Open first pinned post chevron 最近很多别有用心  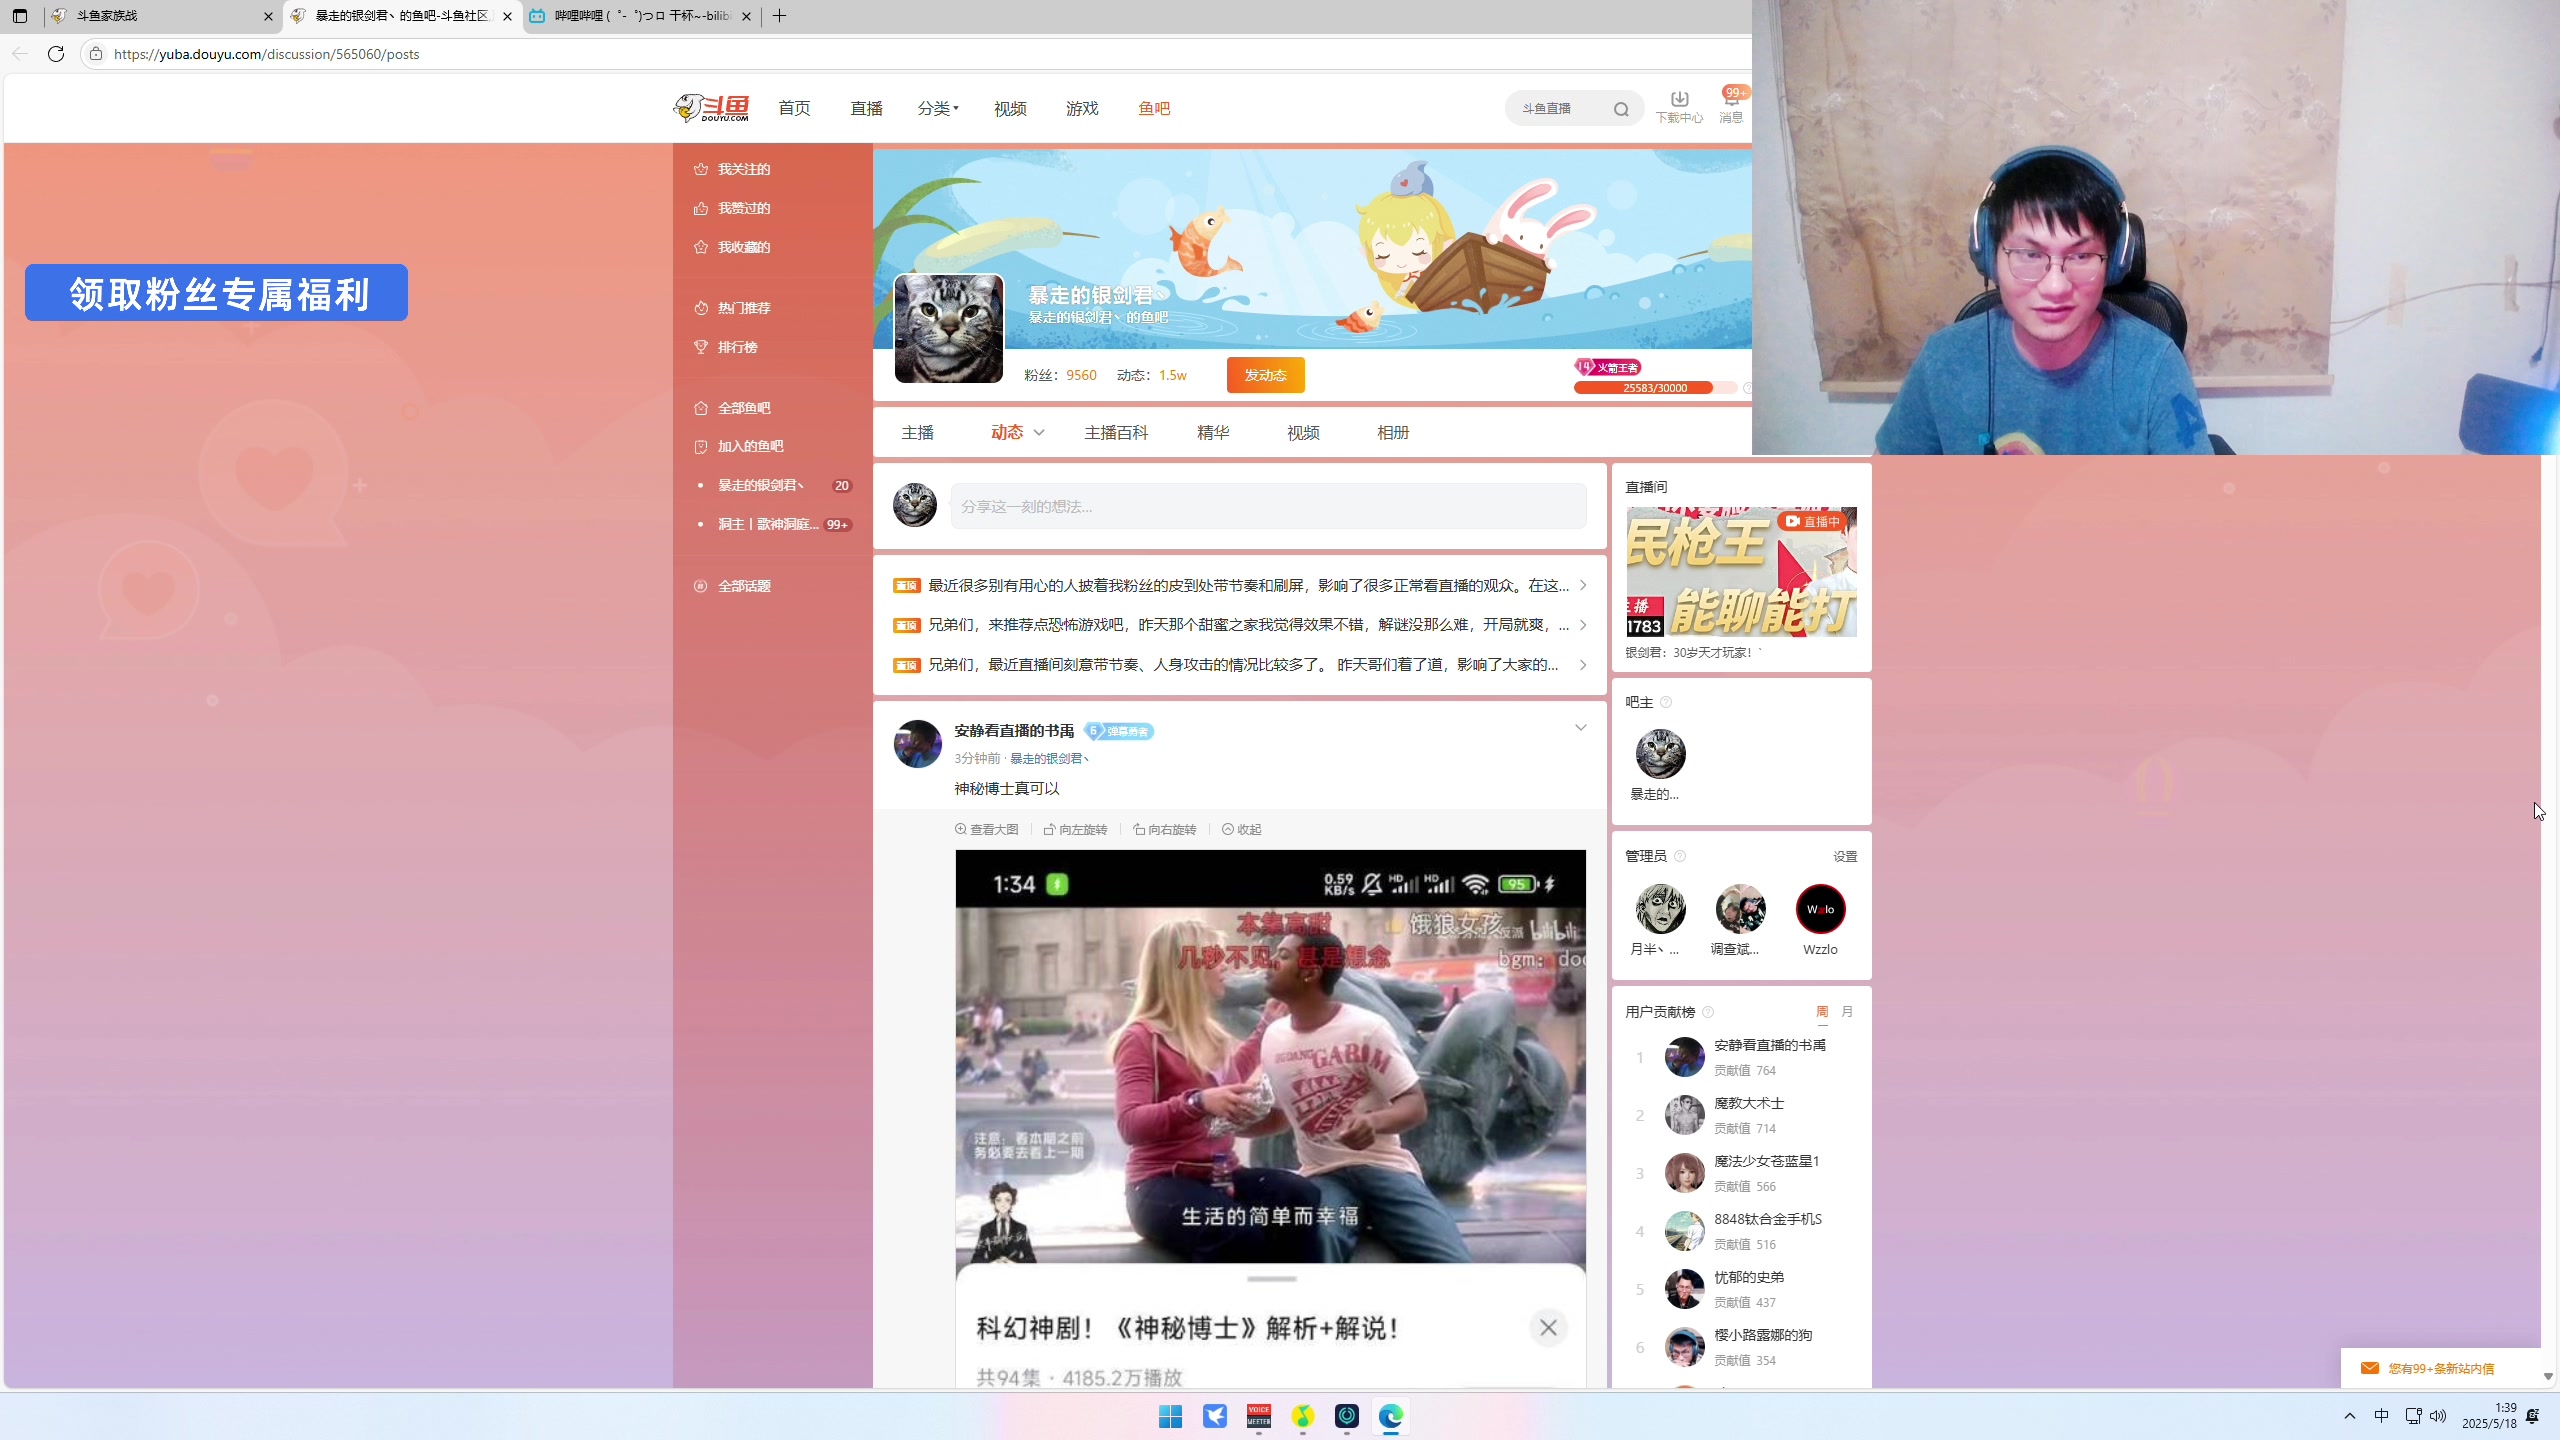[1583, 585]
